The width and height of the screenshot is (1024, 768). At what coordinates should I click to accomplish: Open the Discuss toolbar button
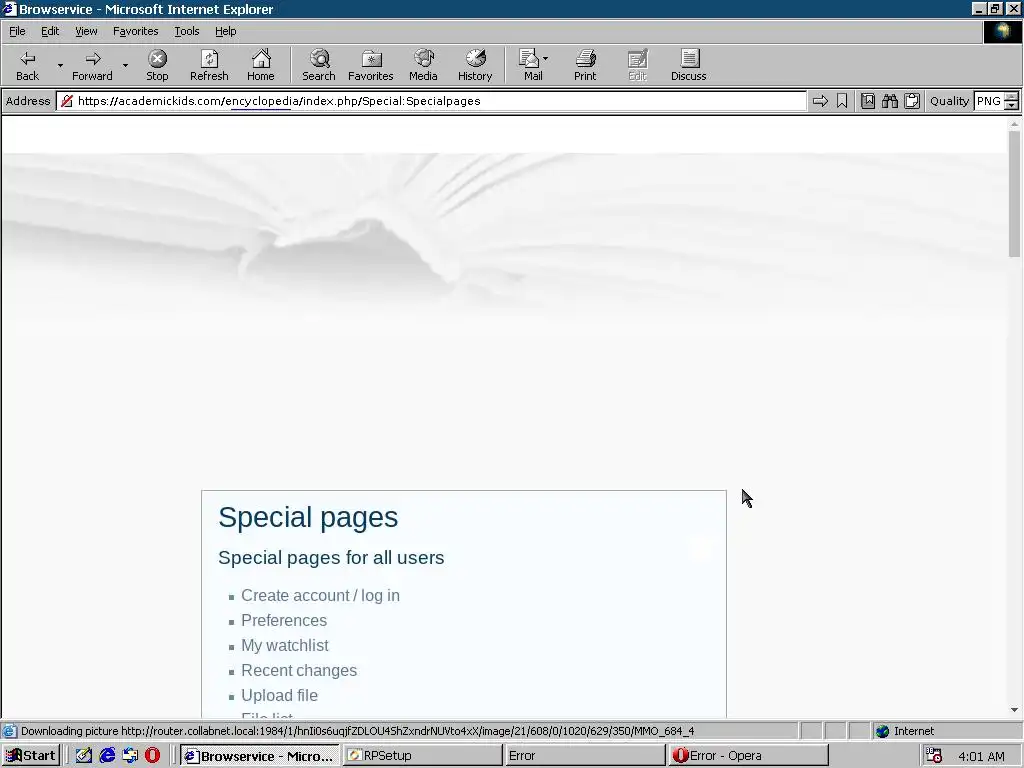tap(688, 65)
